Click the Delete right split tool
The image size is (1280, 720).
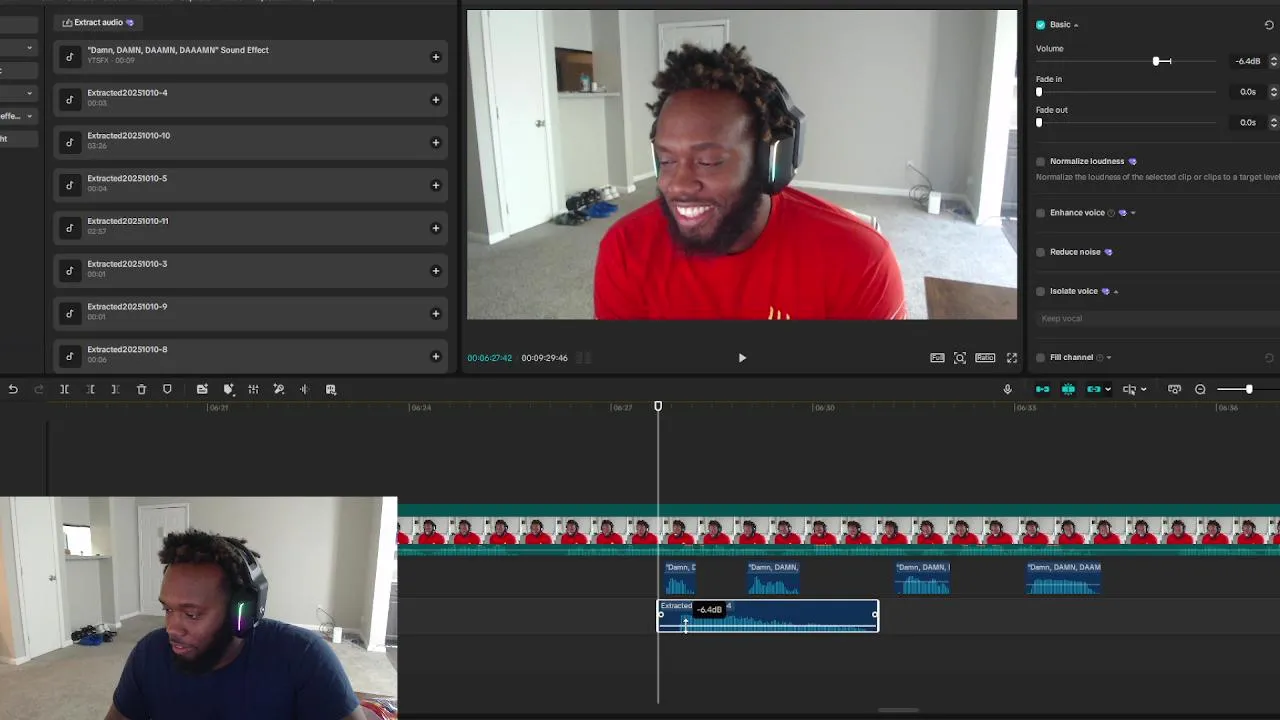tap(115, 389)
